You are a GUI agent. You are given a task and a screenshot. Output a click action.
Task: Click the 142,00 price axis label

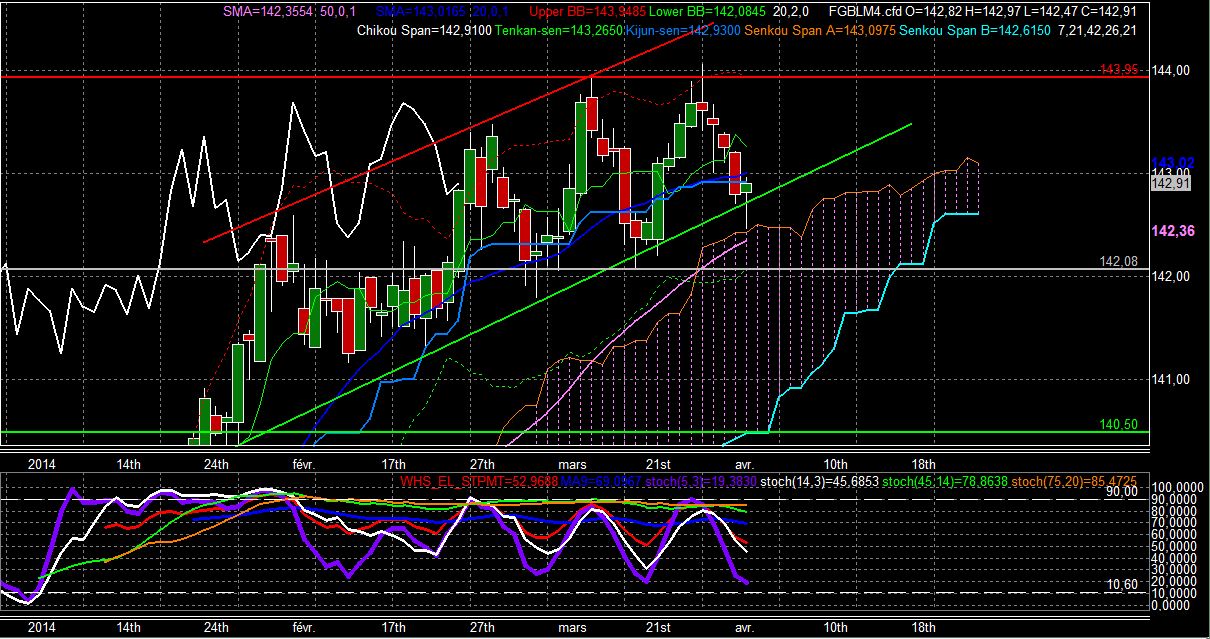click(1170, 277)
